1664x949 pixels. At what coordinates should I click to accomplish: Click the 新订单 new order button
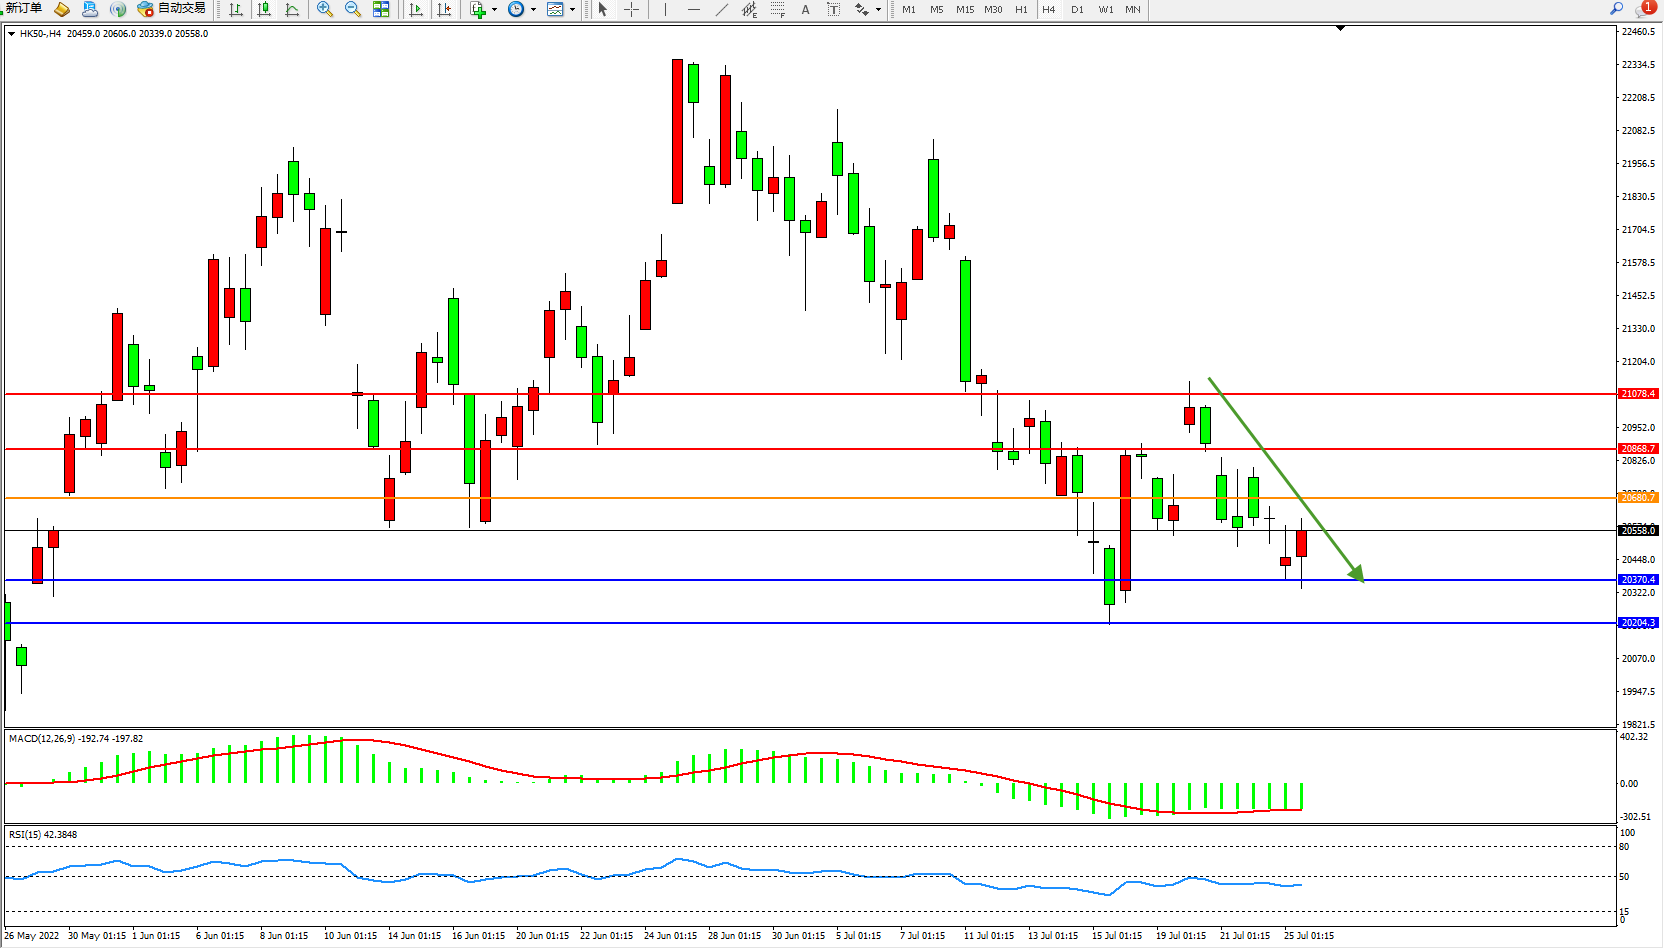click(x=24, y=8)
